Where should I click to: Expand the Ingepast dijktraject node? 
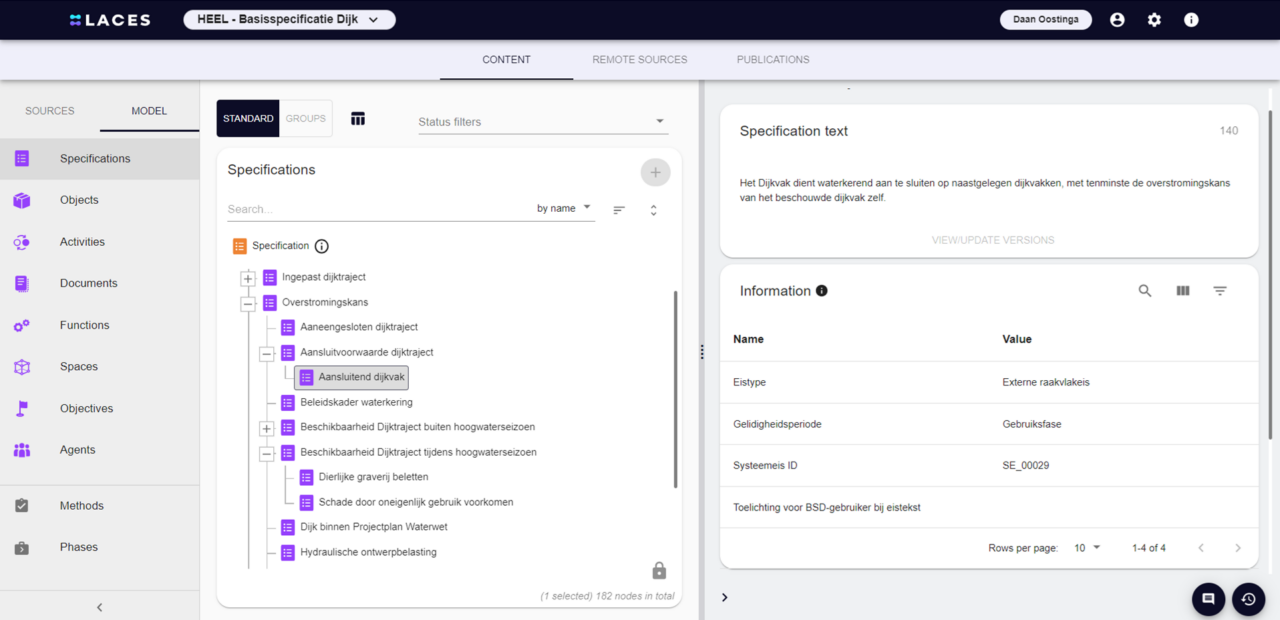point(247,277)
